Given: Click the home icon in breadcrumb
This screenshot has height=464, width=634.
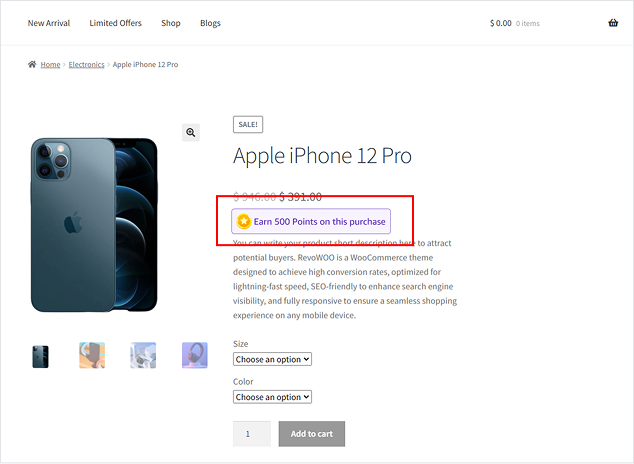Looking at the screenshot, I should [32, 64].
